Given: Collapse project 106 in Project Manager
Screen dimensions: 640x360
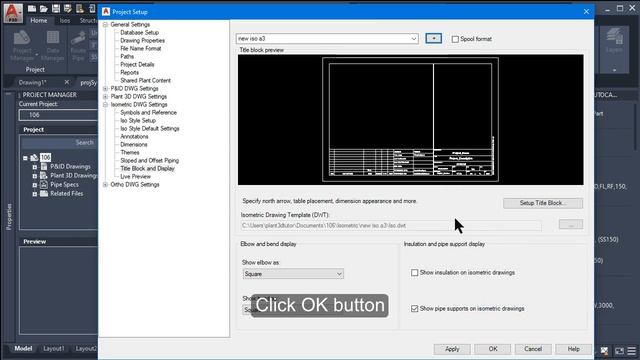Looking at the screenshot, I should coord(25,158).
